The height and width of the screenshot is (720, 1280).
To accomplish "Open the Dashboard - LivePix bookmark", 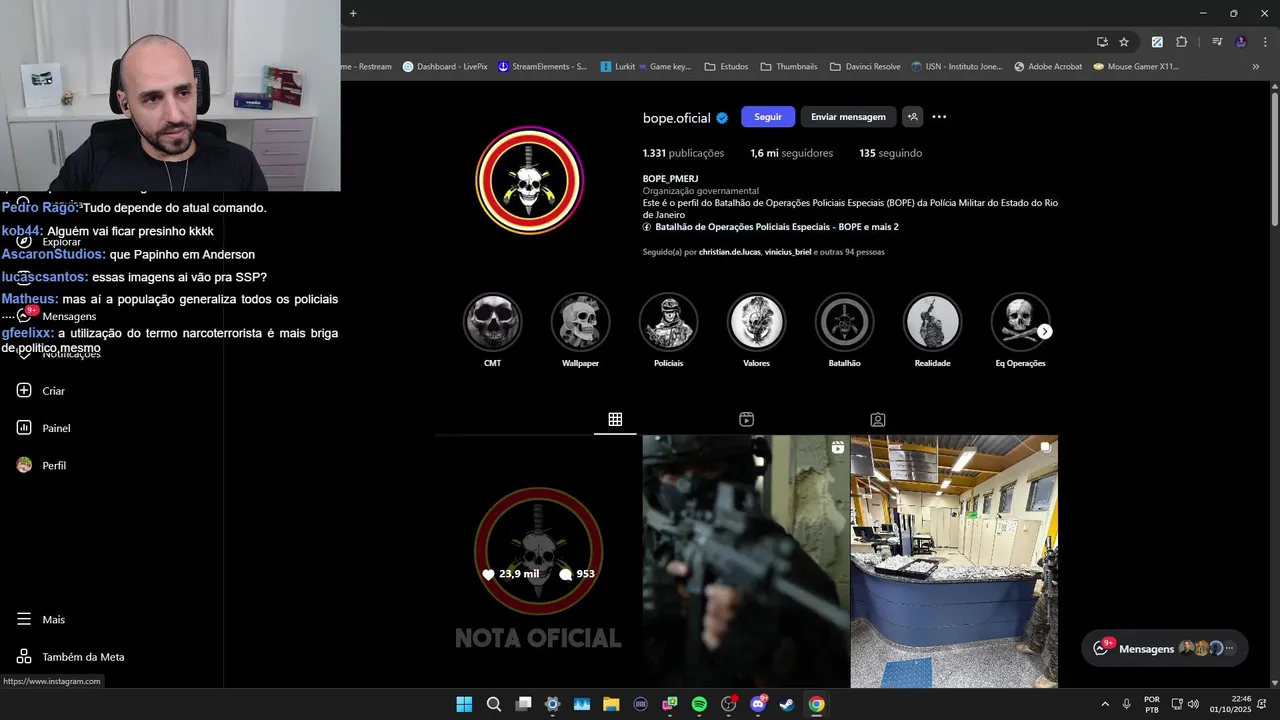I will click(x=445, y=67).
